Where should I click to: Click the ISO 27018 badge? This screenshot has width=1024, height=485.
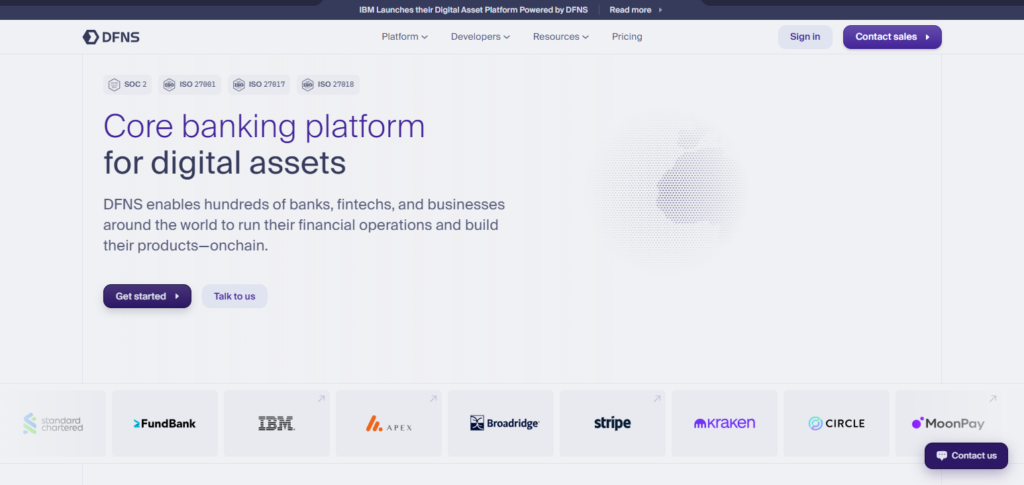tap(328, 85)
